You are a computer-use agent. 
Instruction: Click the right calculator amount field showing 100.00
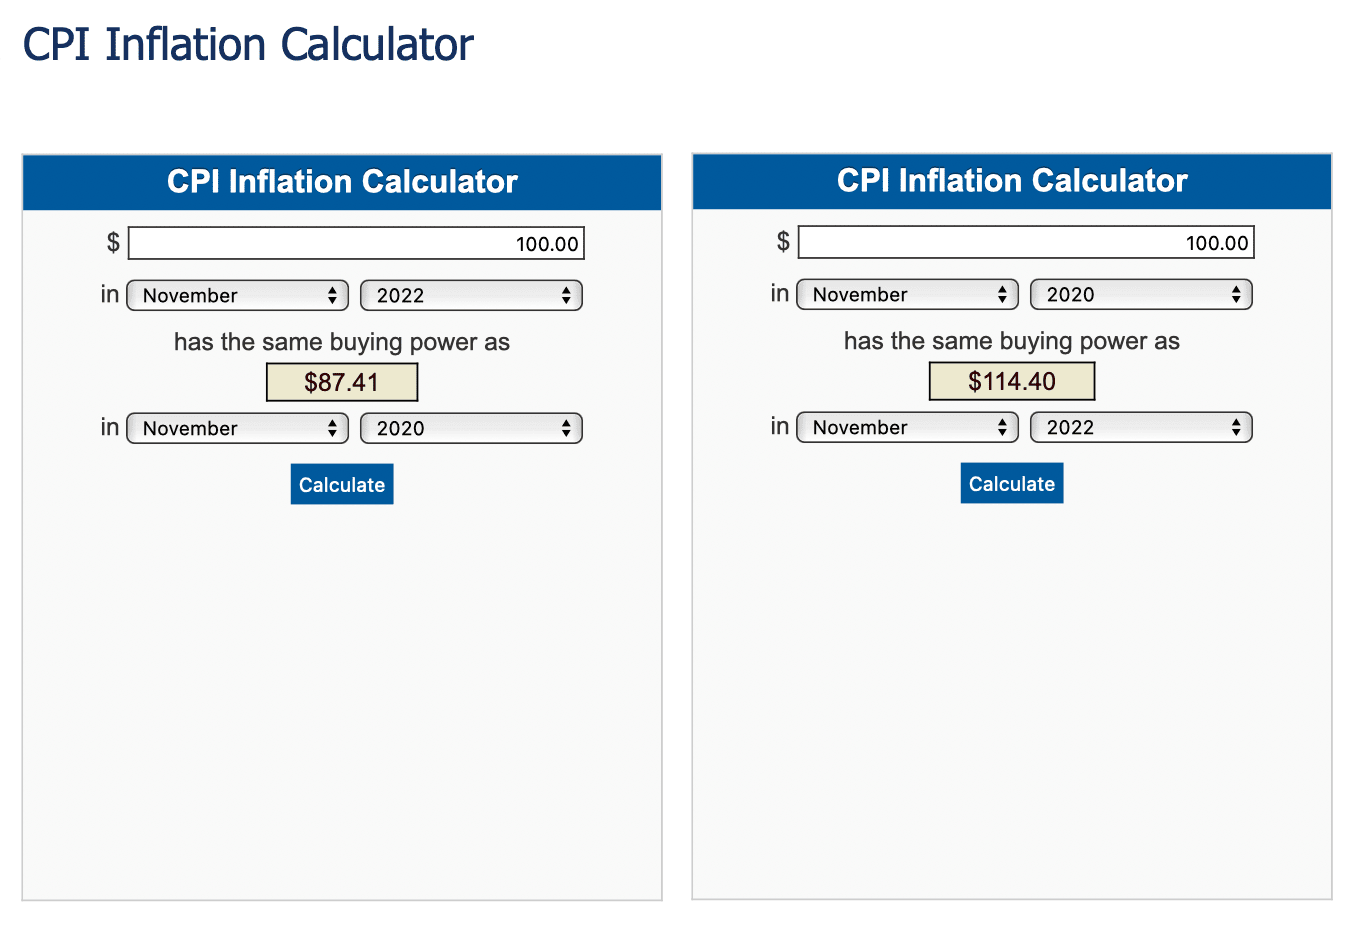(x=1026, y=241)
